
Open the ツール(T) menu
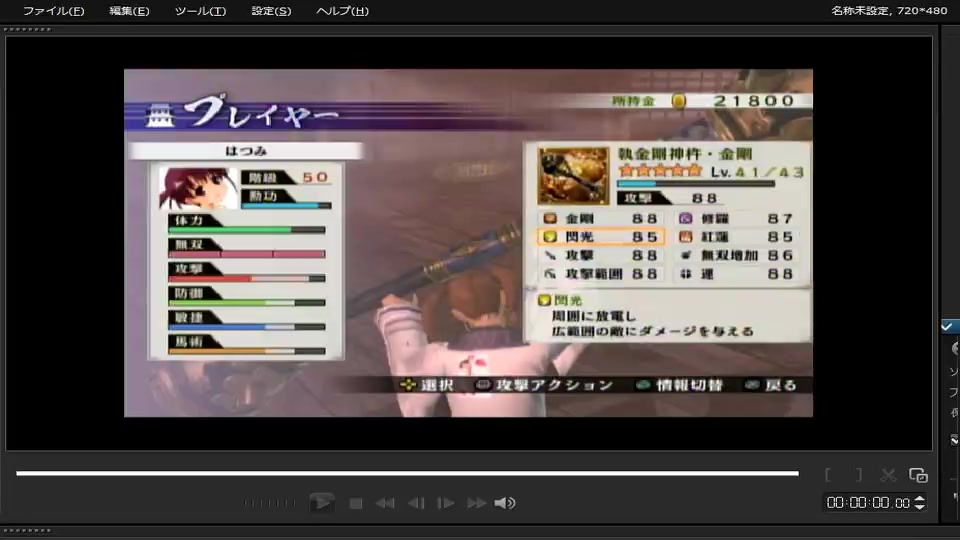point(200,11)
